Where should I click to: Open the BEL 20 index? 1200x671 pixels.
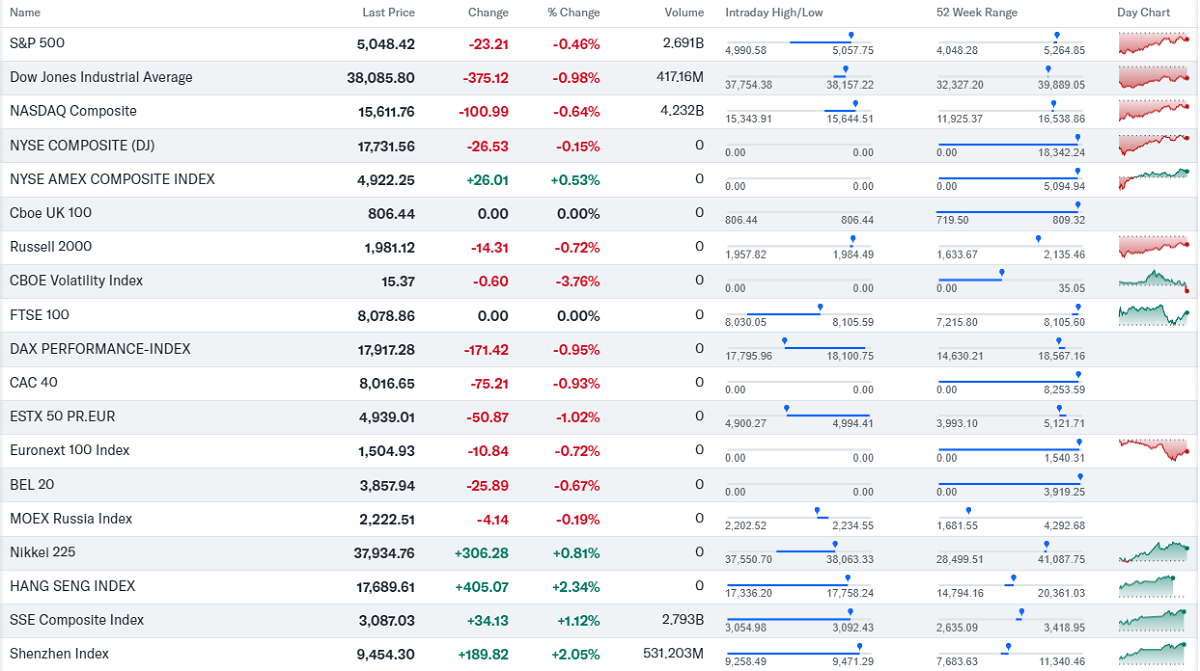point(32,484)
